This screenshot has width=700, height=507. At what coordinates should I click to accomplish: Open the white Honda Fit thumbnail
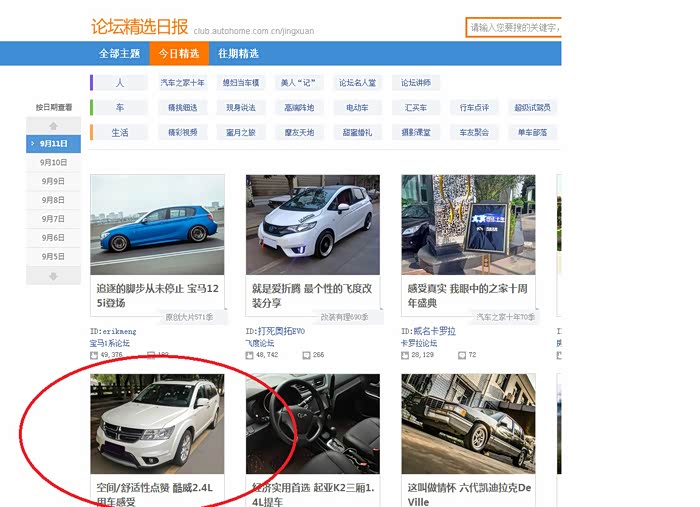click(312, 224)
